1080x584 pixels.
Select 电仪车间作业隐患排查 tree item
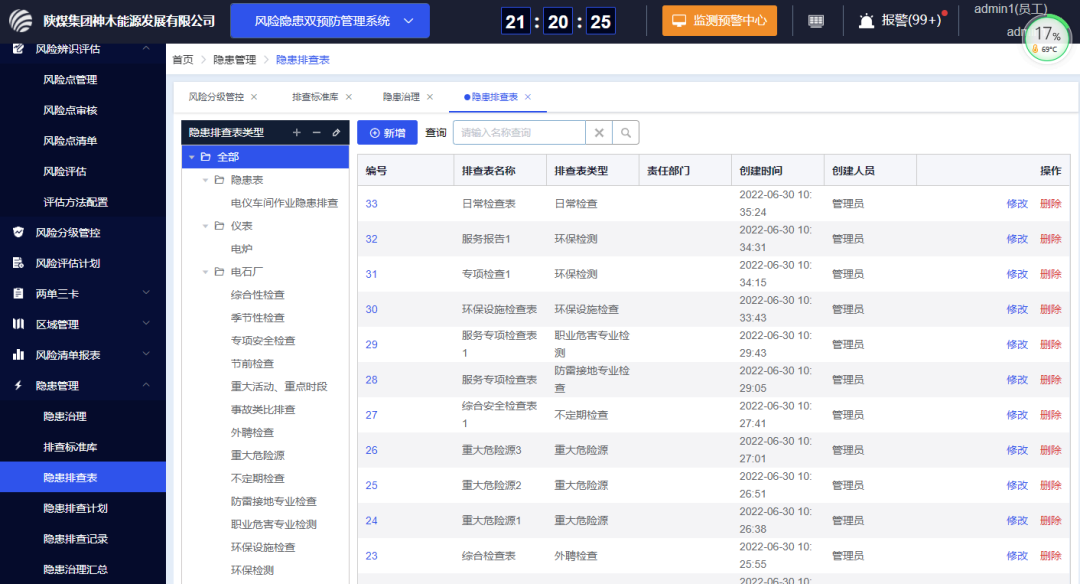(284, 203)
